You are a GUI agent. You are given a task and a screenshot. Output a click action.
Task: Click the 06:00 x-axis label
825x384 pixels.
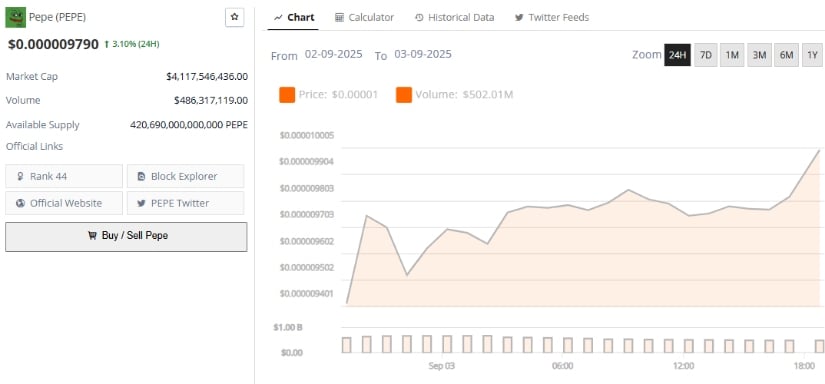pyautogui.click(x=562, y=366)
